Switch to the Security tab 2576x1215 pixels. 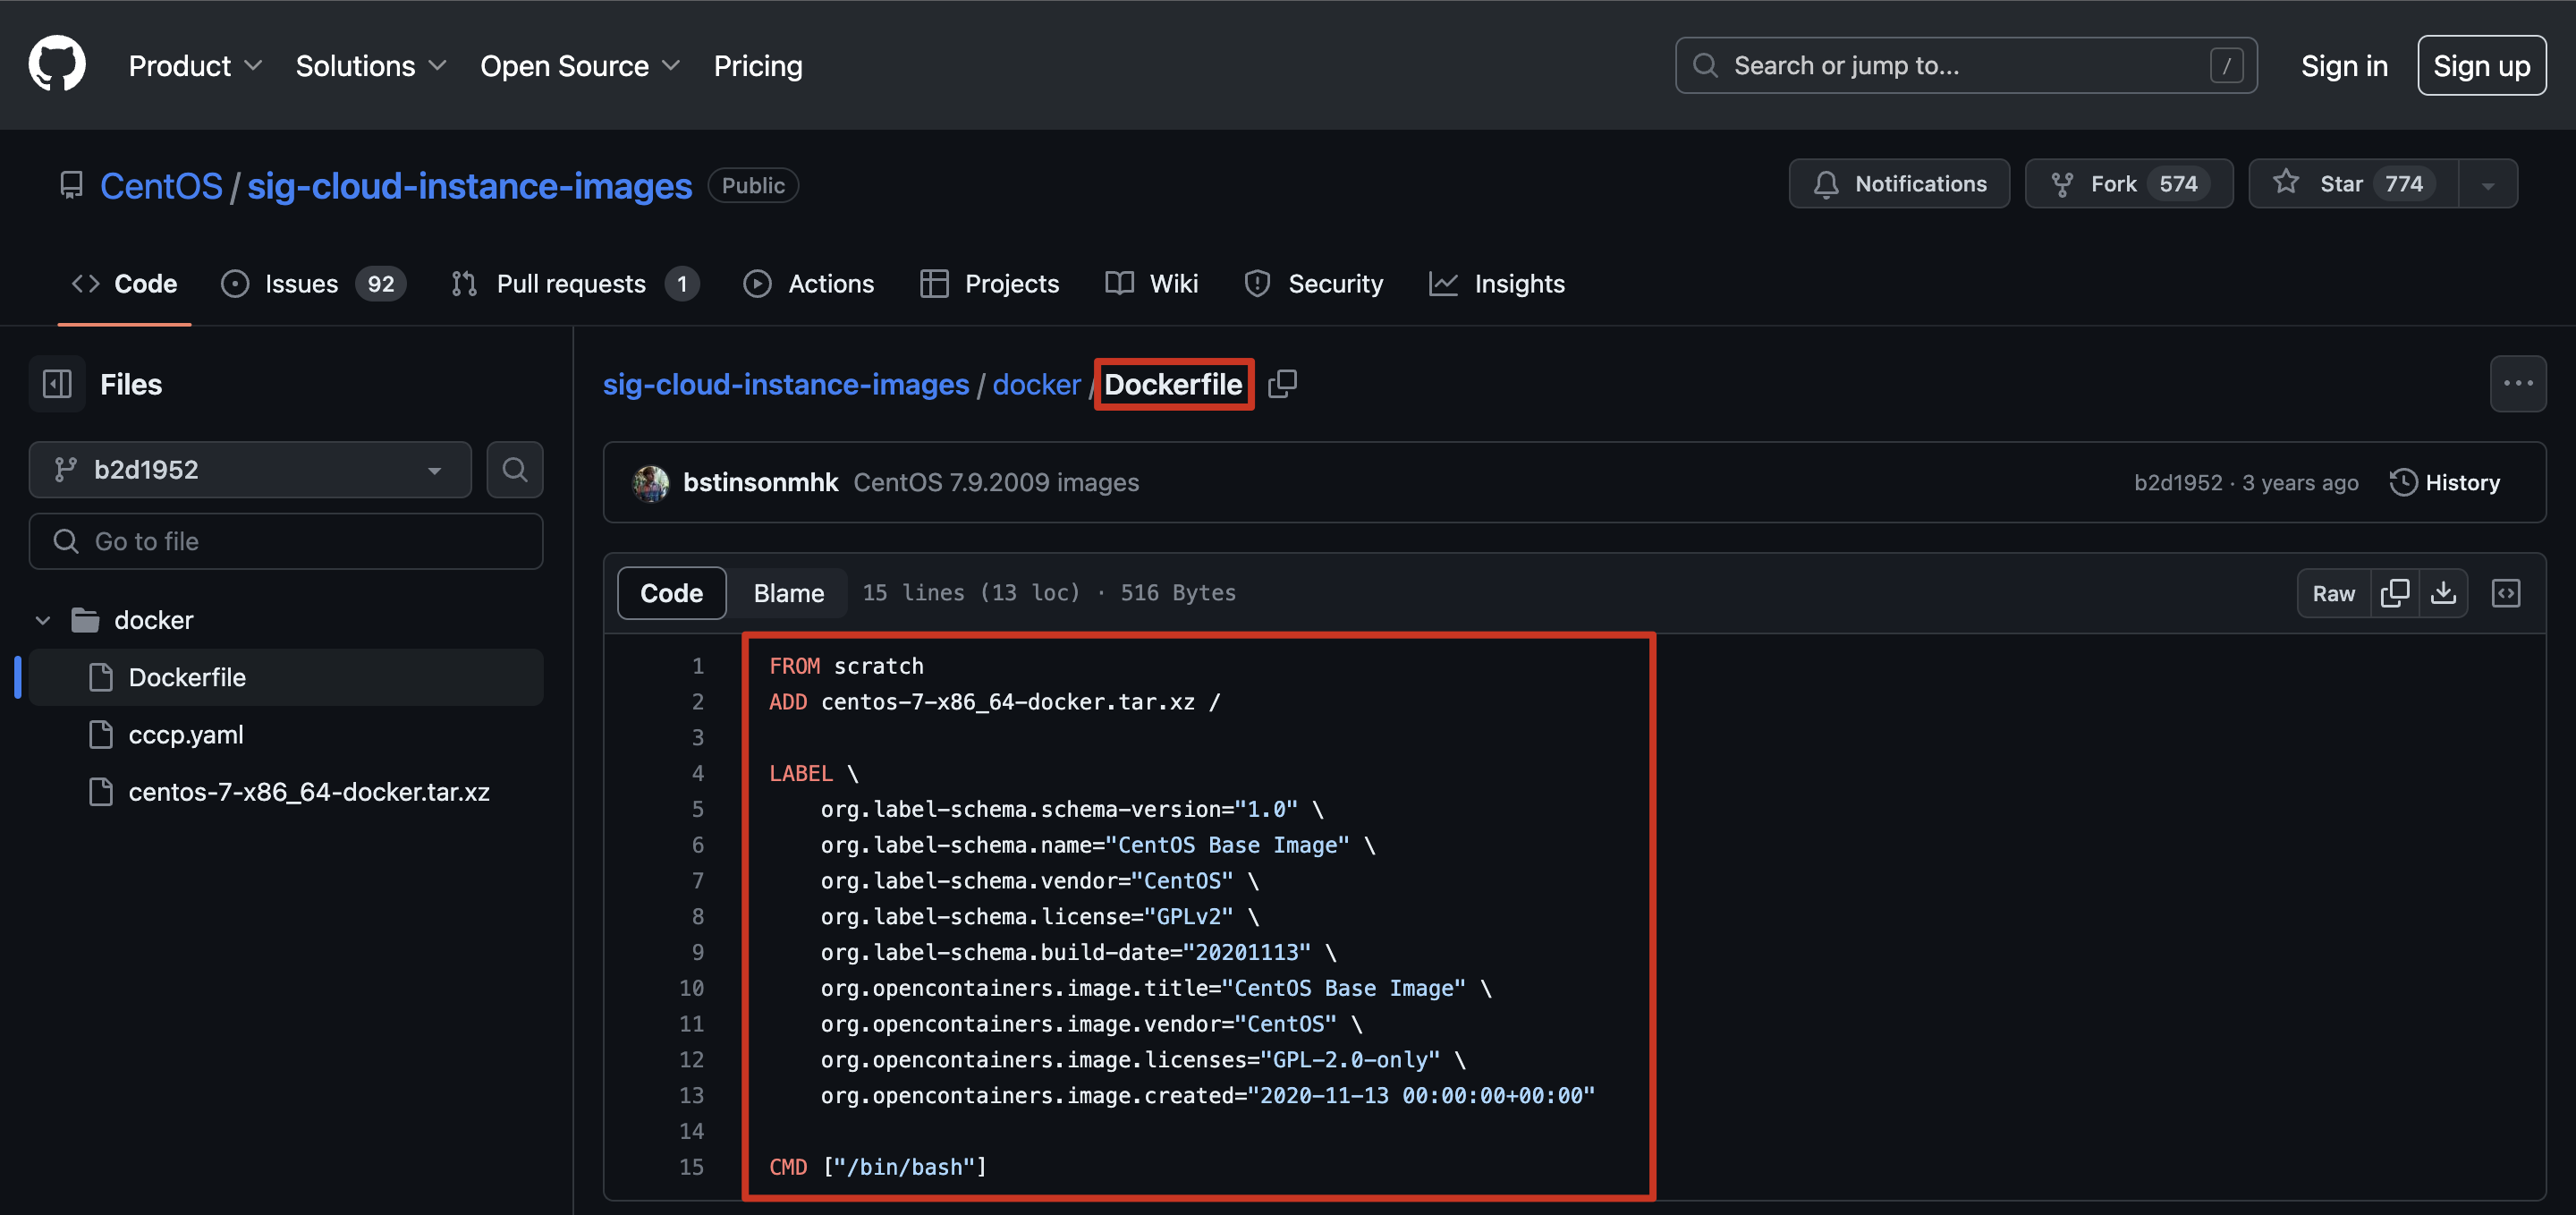[1313, 284]
